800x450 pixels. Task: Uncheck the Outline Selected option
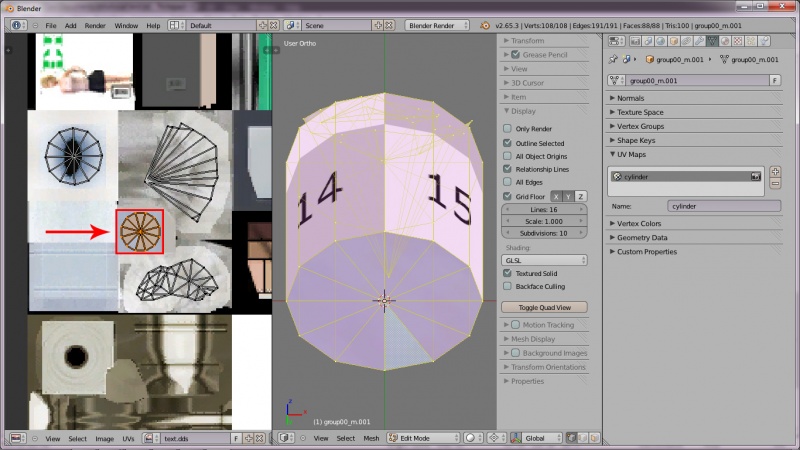[508, 143]
